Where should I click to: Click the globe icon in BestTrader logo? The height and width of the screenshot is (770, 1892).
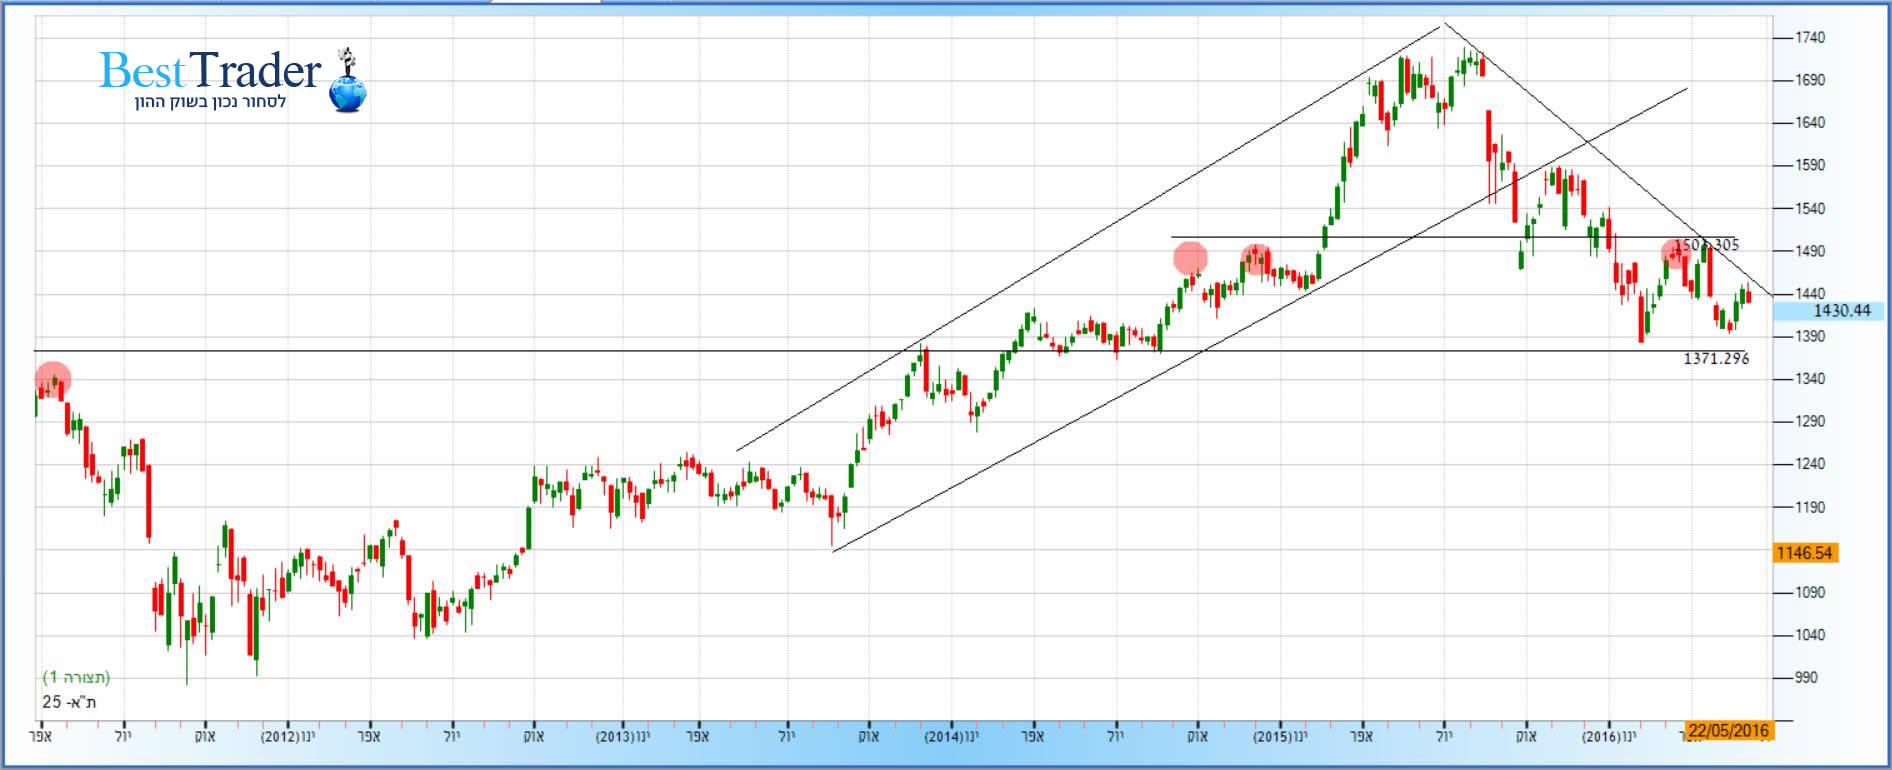click(x=348, y=94)
